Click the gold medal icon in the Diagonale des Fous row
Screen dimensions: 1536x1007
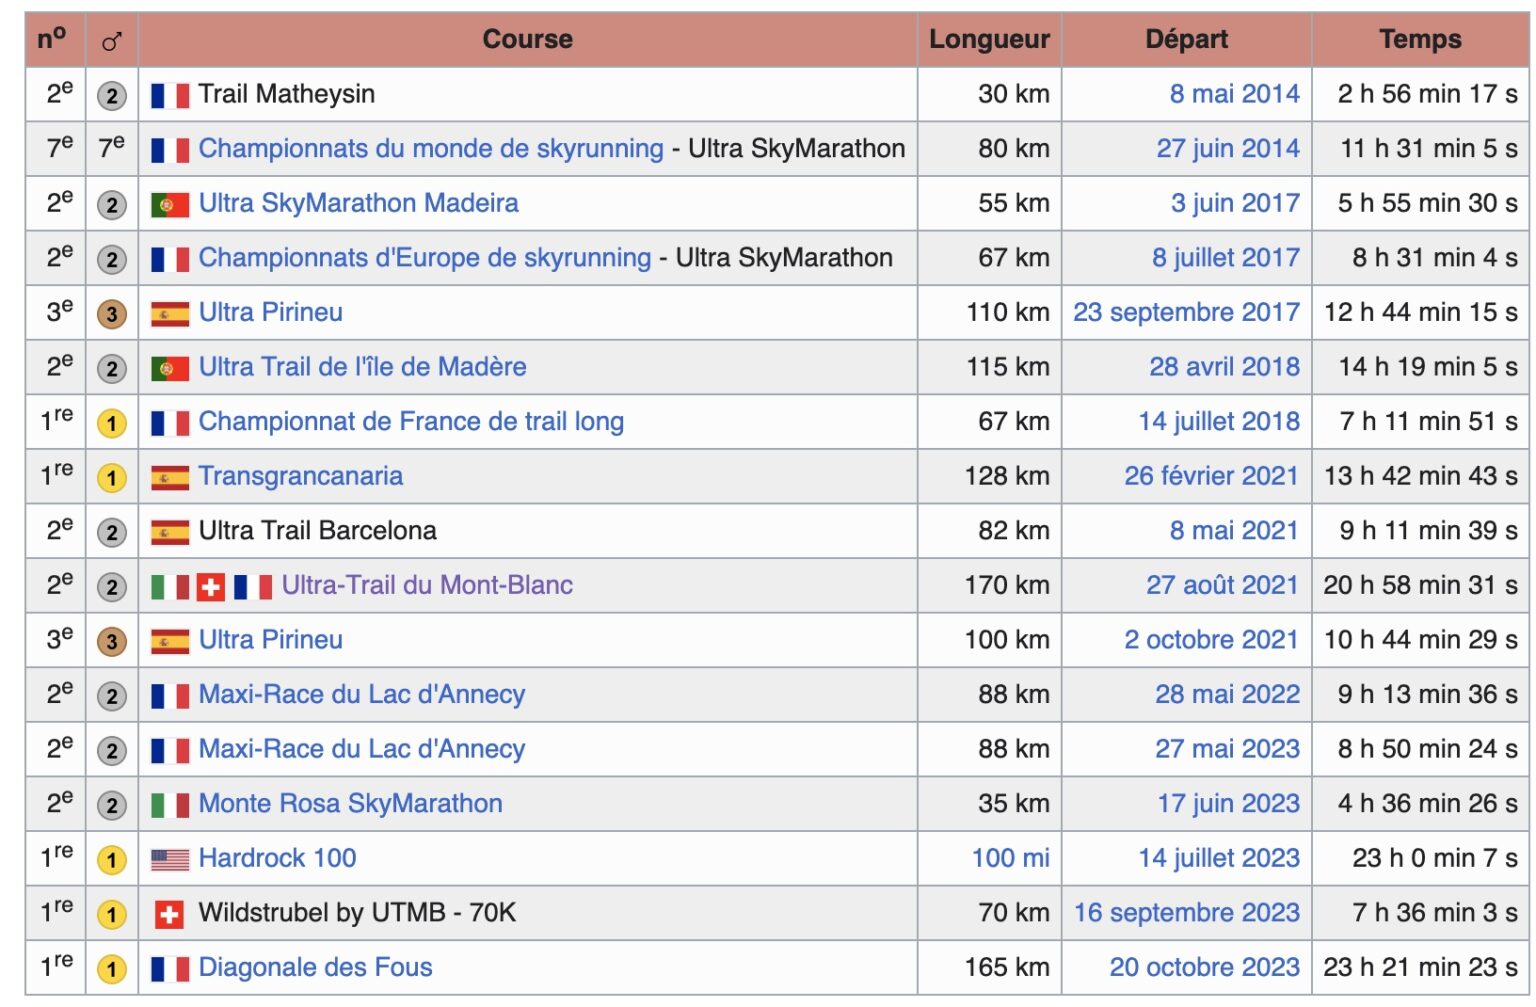(x=112, y=969)
